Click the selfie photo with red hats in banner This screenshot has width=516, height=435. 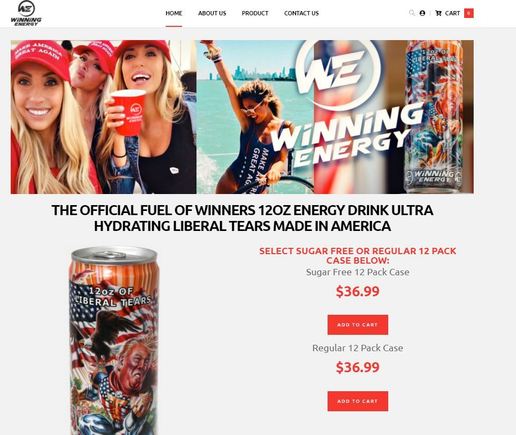(x=103, y=117)
